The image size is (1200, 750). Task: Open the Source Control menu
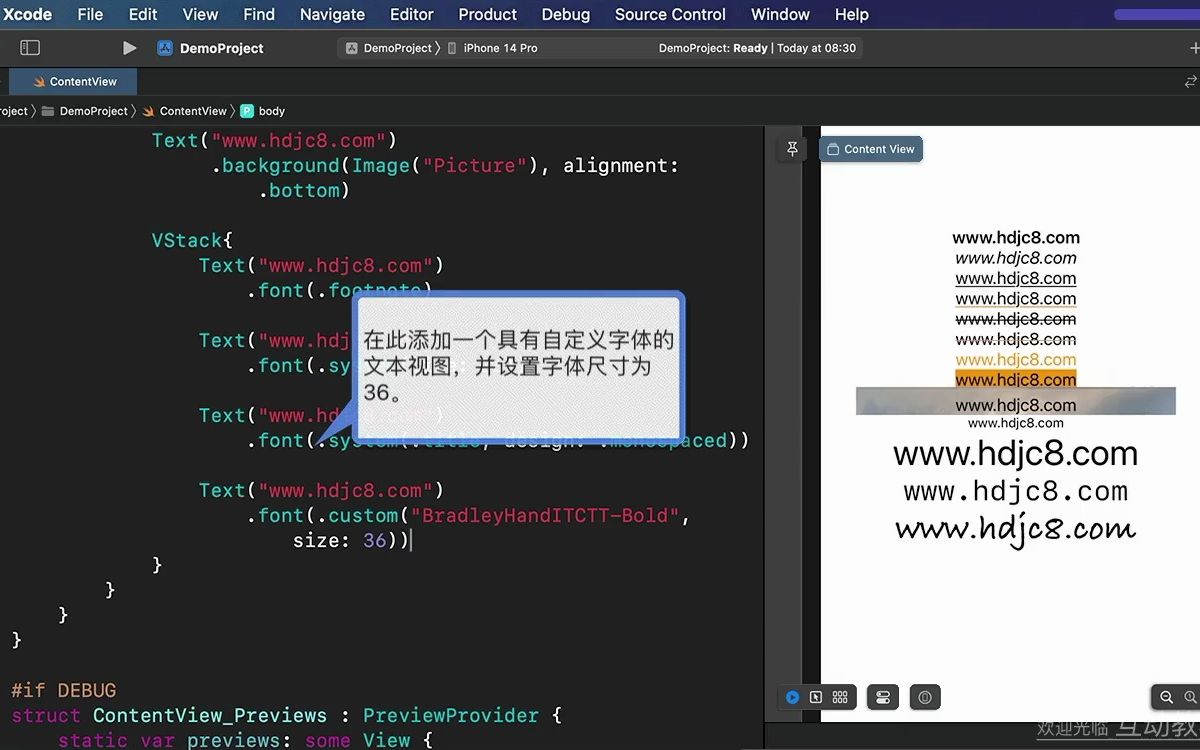669,14
